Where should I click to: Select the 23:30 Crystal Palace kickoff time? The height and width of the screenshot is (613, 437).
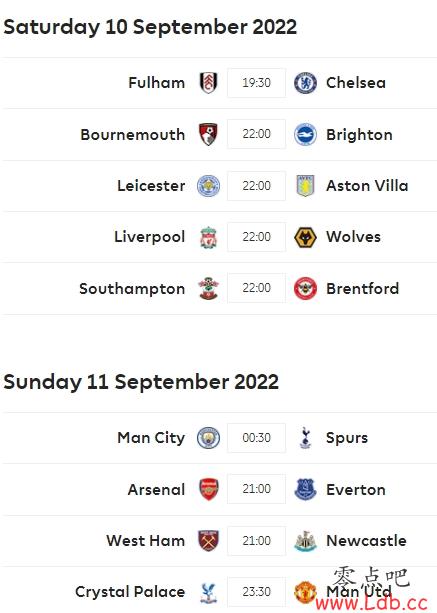(256, 592)
